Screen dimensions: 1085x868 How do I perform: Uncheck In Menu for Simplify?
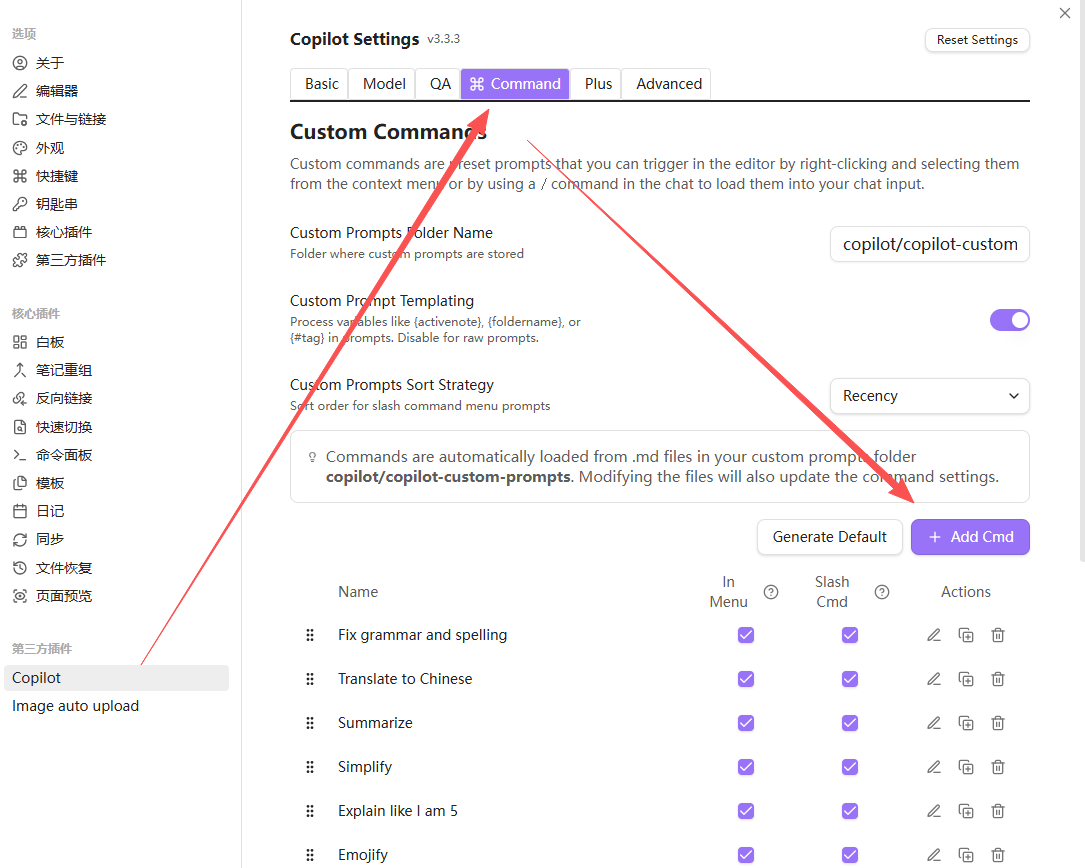[x=746, y=767]
